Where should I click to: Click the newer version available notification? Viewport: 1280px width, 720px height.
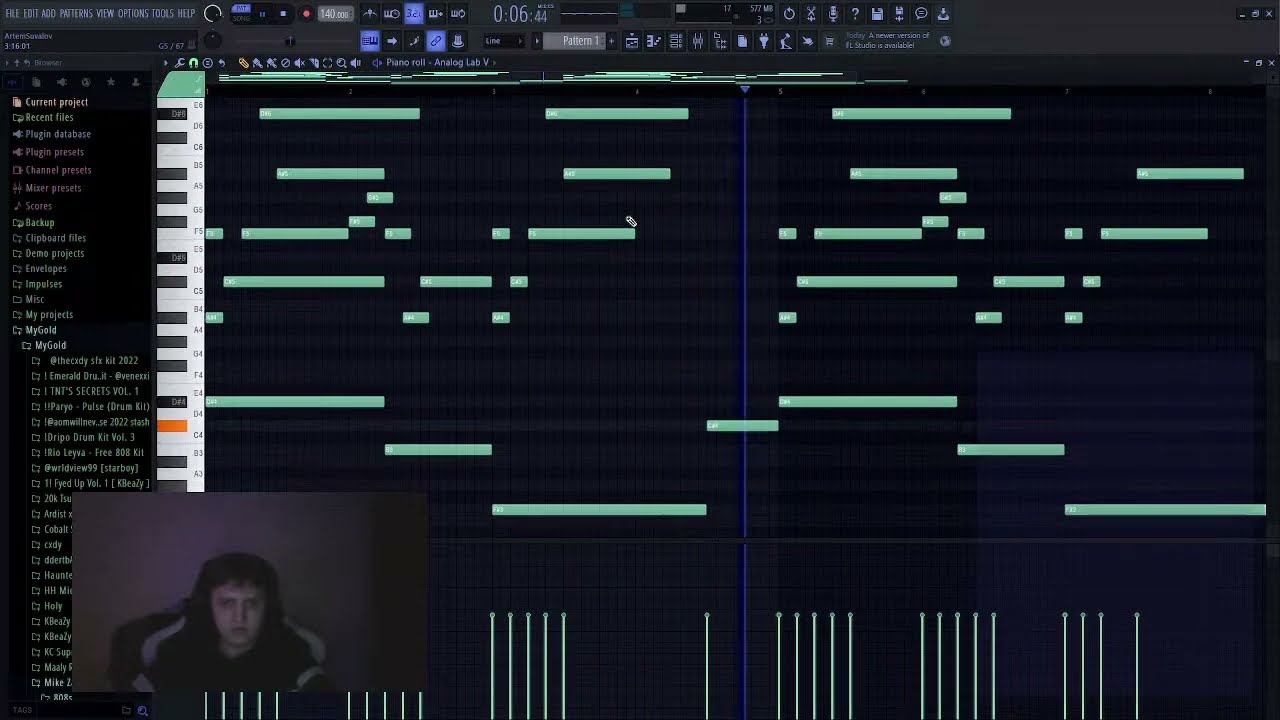pyautogui.click(x=888, y=41)
